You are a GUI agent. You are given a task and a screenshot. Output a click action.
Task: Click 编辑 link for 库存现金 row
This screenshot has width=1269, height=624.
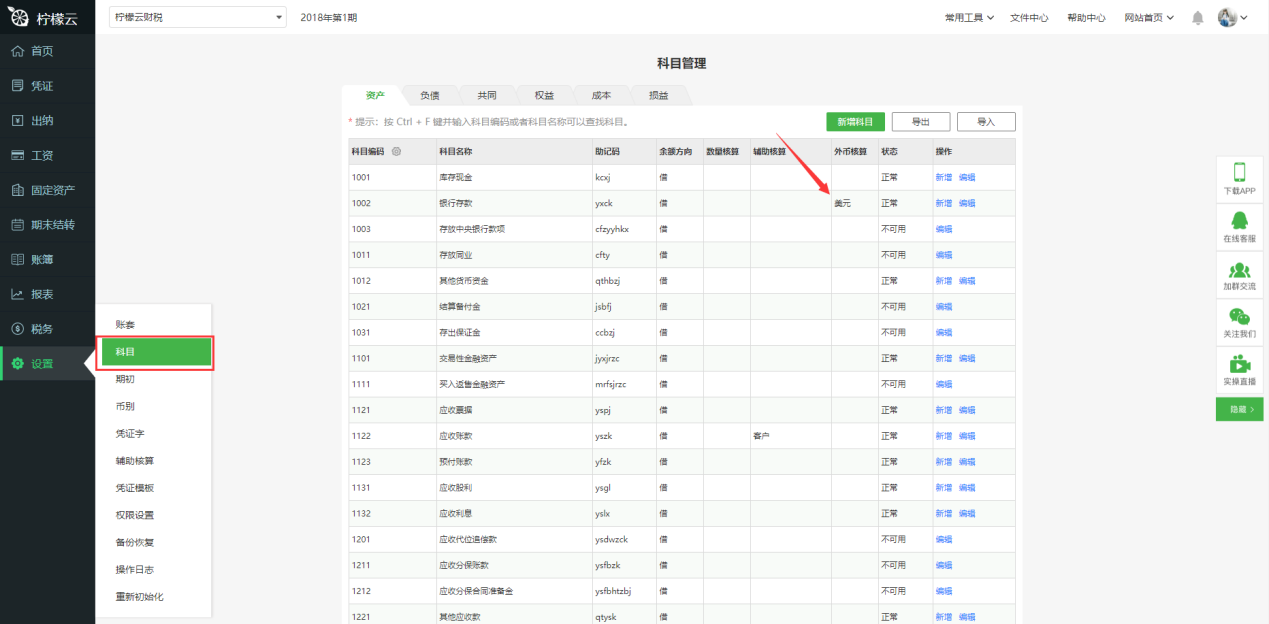click(x=967, y=177)
